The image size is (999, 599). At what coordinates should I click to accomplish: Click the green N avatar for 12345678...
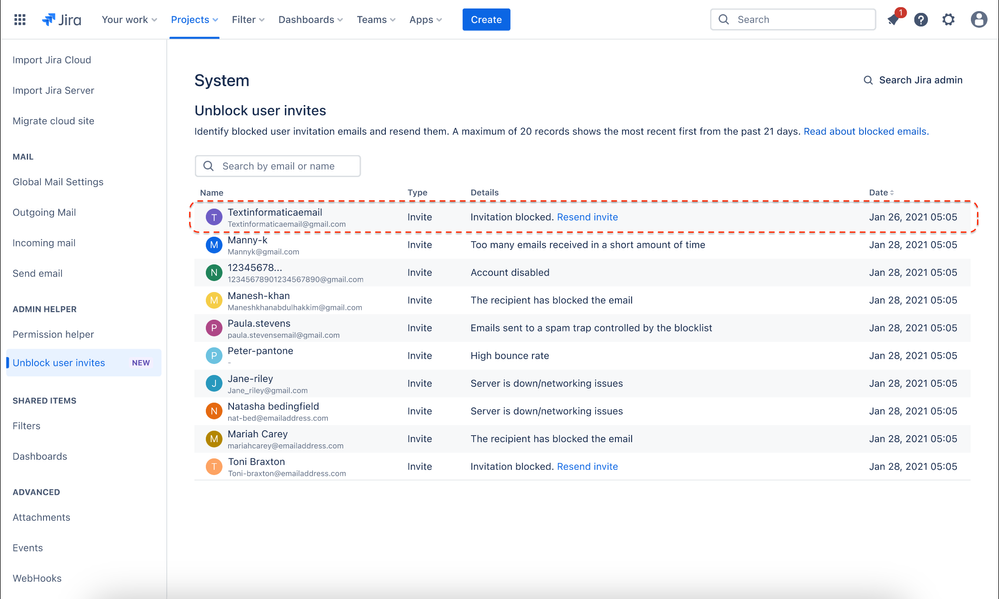tap(213, 273)
